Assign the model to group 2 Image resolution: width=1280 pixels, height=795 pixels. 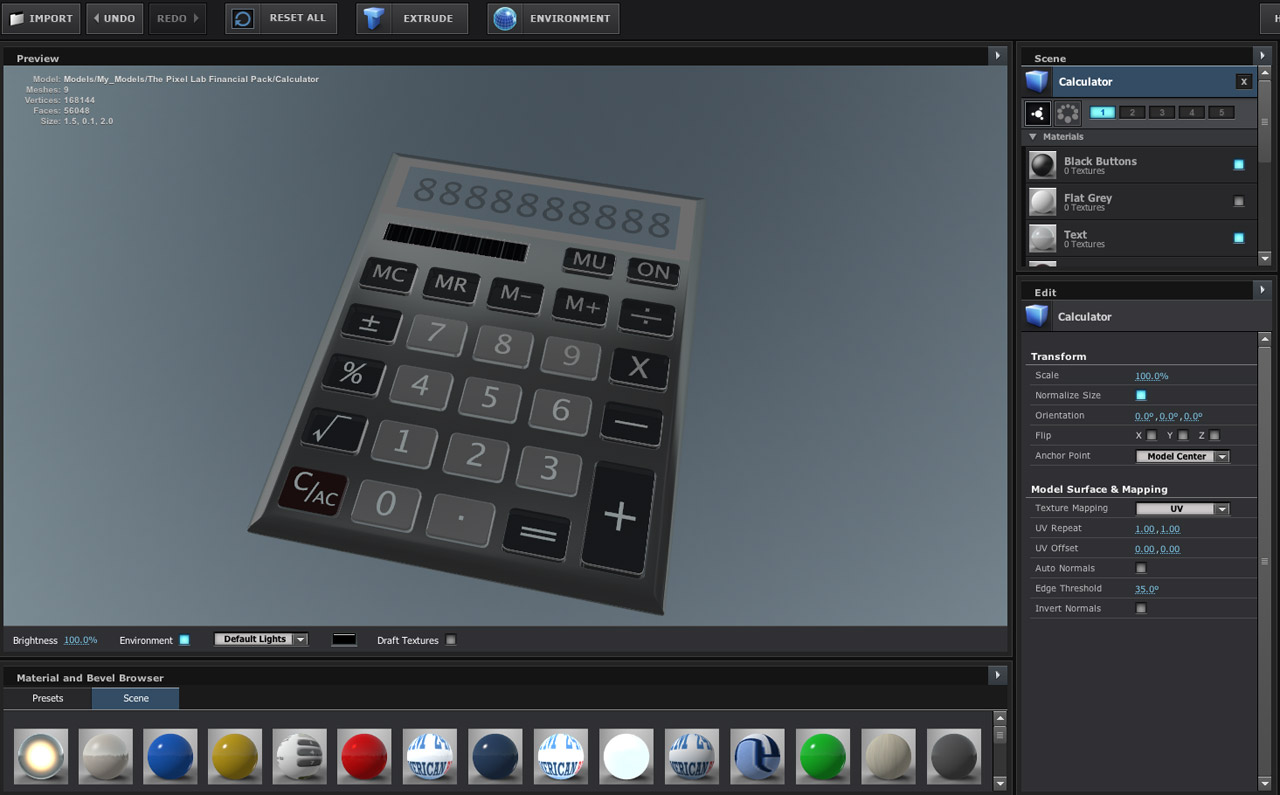point(1131,112)
